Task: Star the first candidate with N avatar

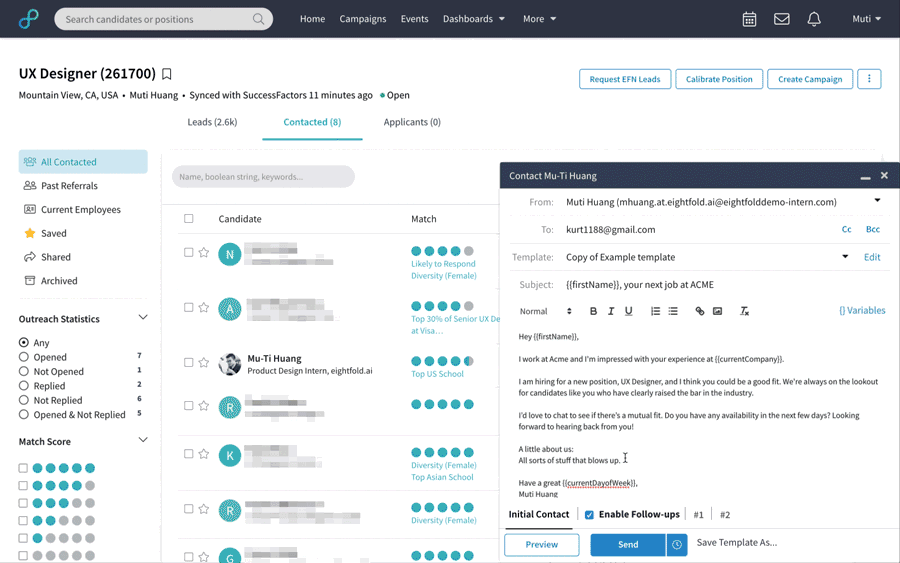Action: coord(204,252)
